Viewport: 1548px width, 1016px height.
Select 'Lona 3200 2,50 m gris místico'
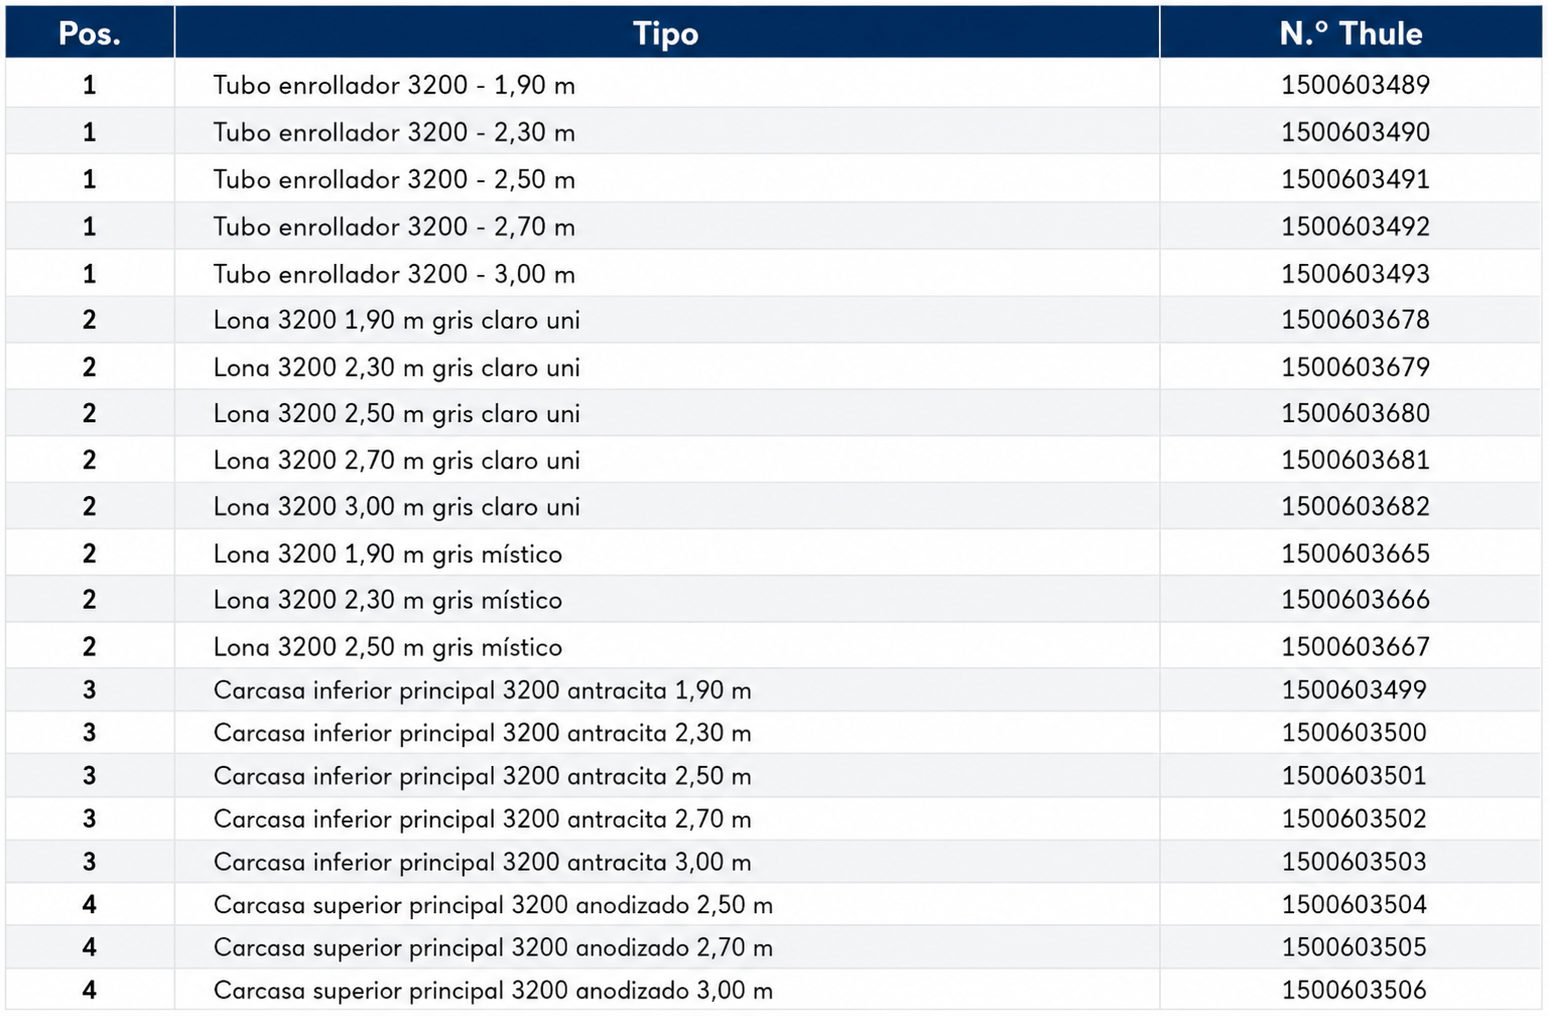click(387, 647)
